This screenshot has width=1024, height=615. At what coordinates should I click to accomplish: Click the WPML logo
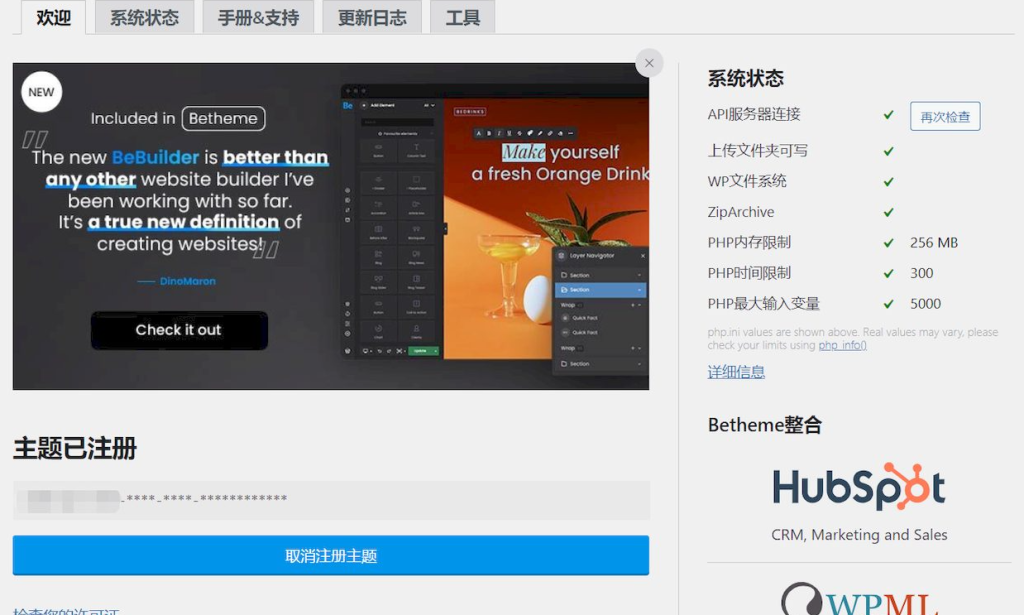[859, 600]
